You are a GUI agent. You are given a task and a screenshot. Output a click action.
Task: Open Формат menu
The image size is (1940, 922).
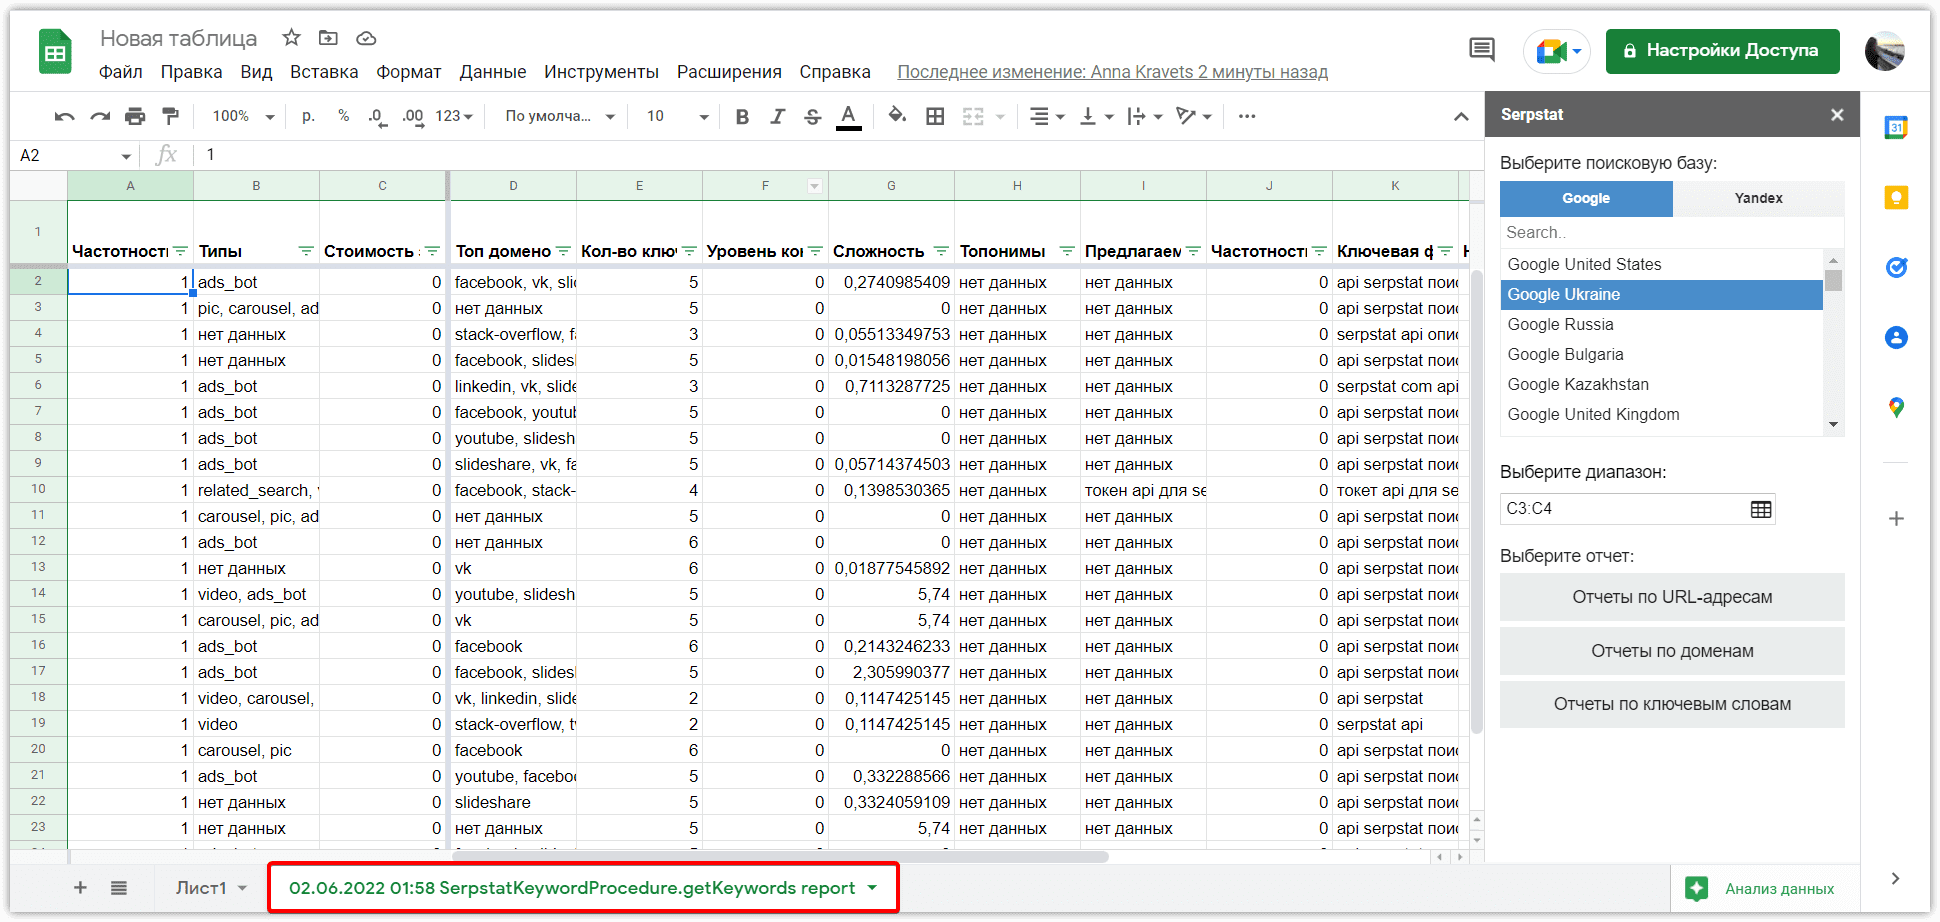click(x=408, y=72)
